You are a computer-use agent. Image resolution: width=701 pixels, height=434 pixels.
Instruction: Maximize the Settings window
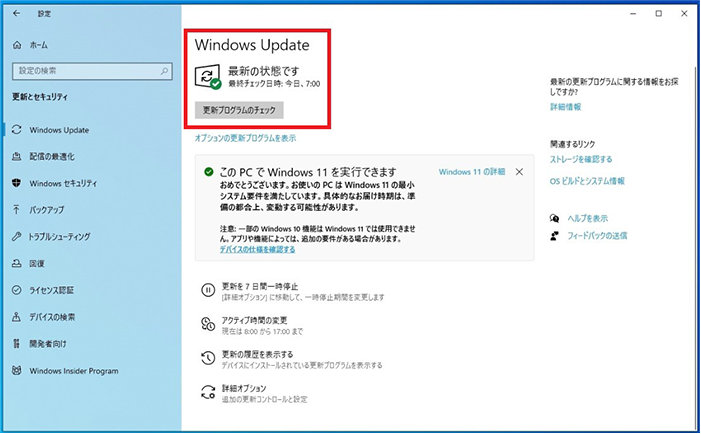click(659, 14)
